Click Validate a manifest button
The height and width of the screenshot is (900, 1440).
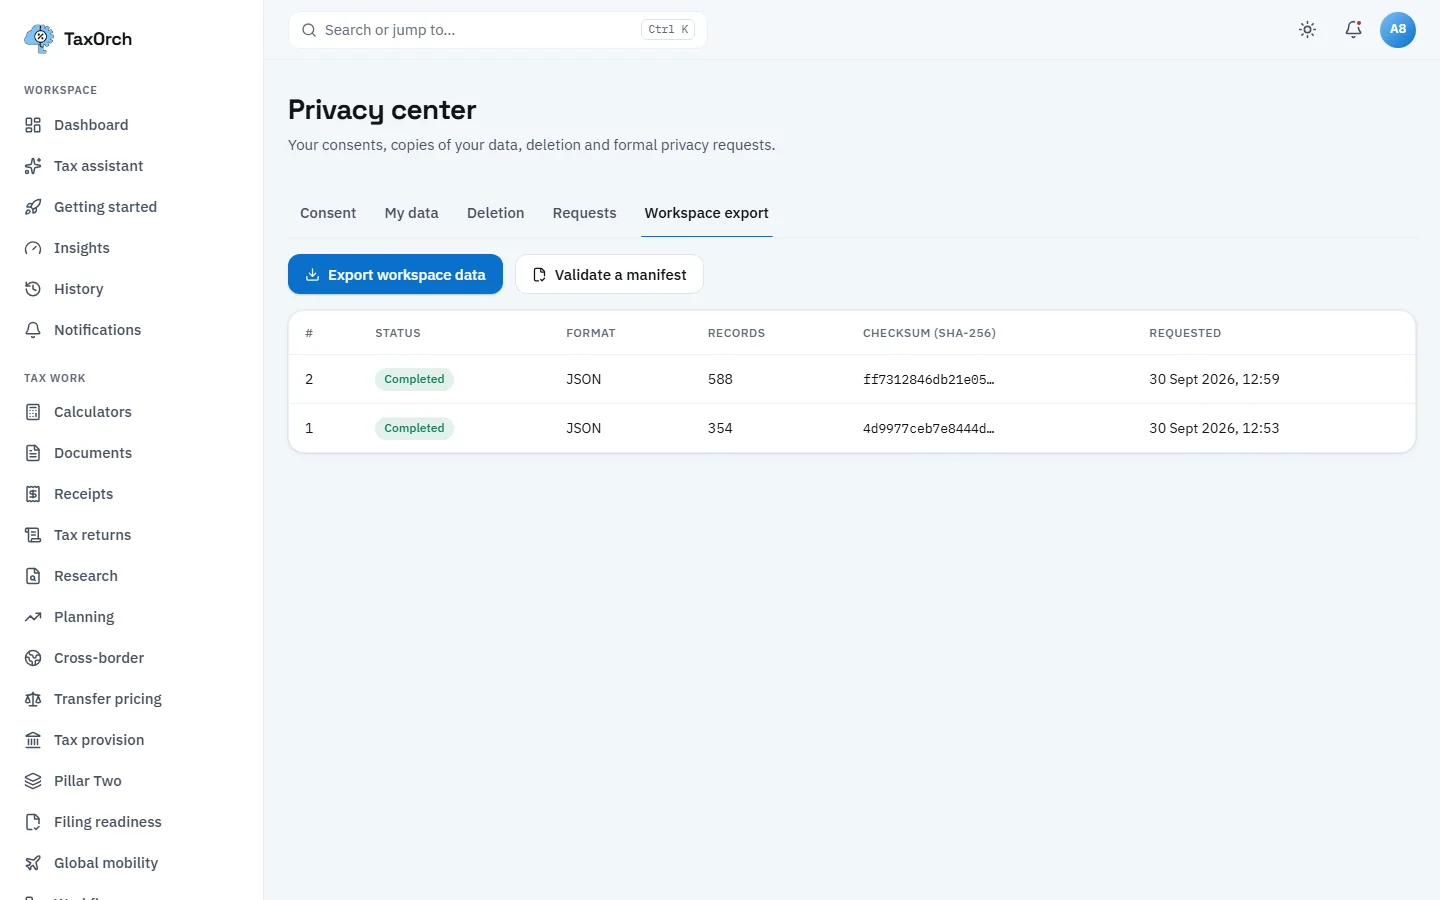click(609, 275)
